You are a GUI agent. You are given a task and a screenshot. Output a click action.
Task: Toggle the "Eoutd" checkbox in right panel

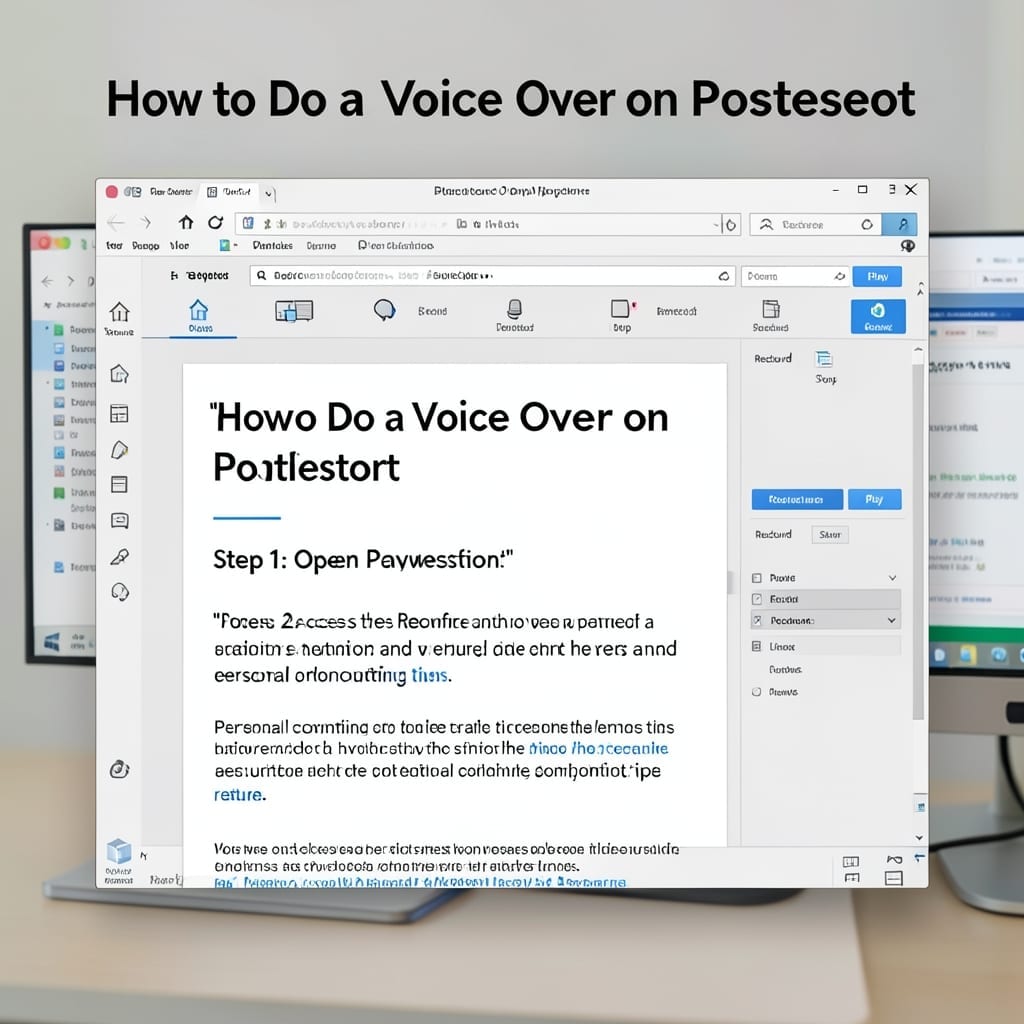(x=757, y=599)
